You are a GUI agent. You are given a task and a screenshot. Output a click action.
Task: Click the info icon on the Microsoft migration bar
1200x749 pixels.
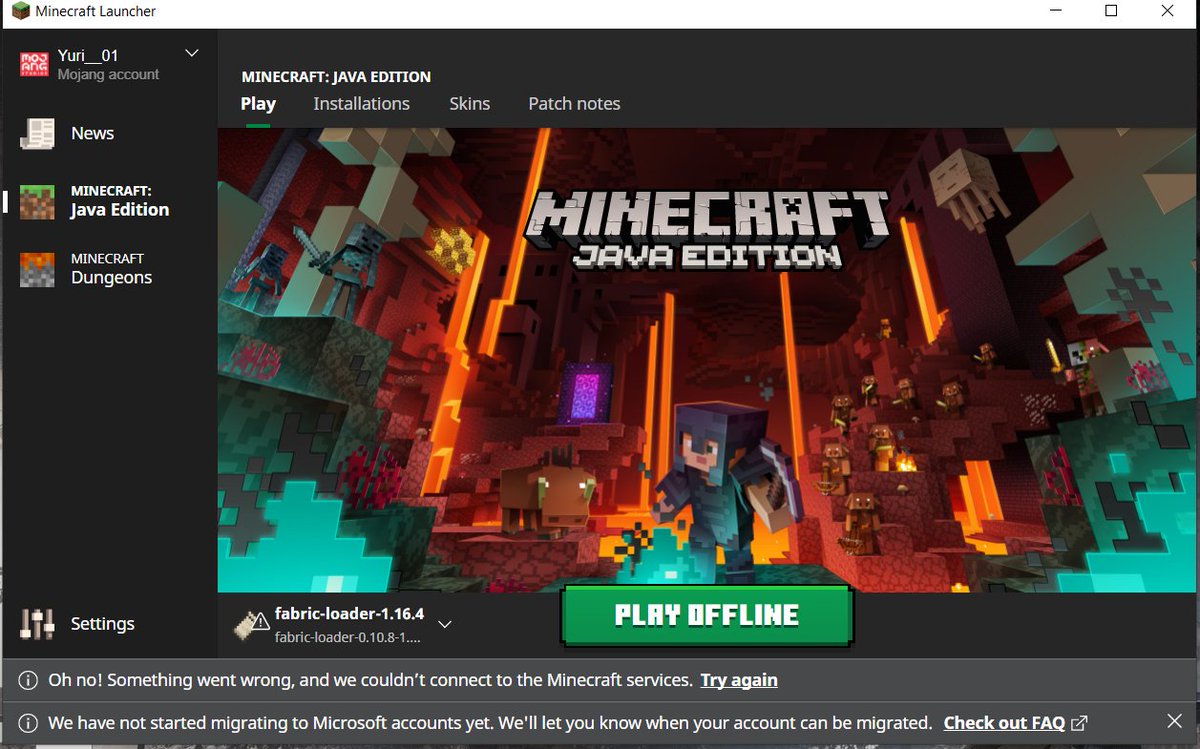[28, 723]
